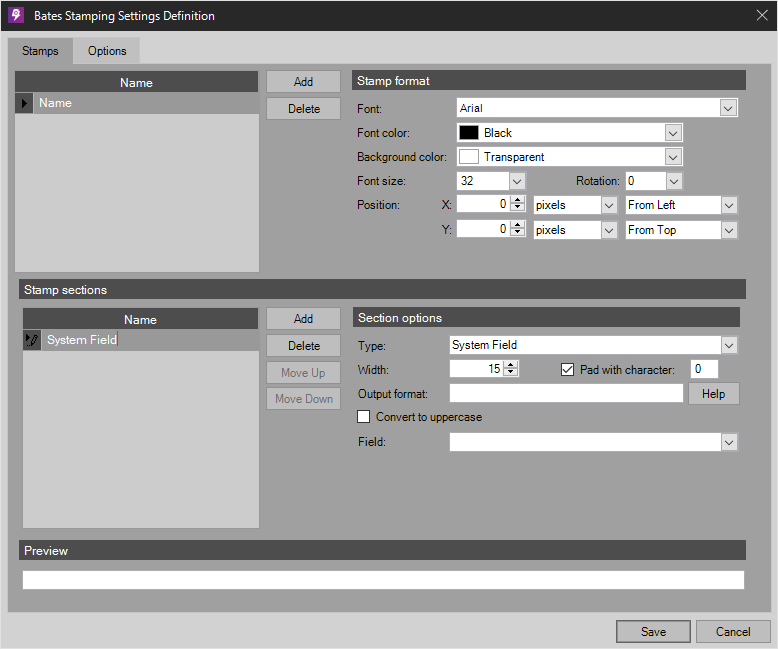778x649 pixels.
Task: Click the edit pencil indicator beside System Field
Action: click(32, 340)
